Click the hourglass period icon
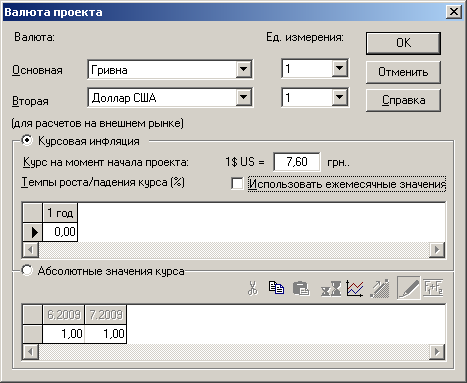The height and width of the screenshot is (383, 467). pos(331,288)
